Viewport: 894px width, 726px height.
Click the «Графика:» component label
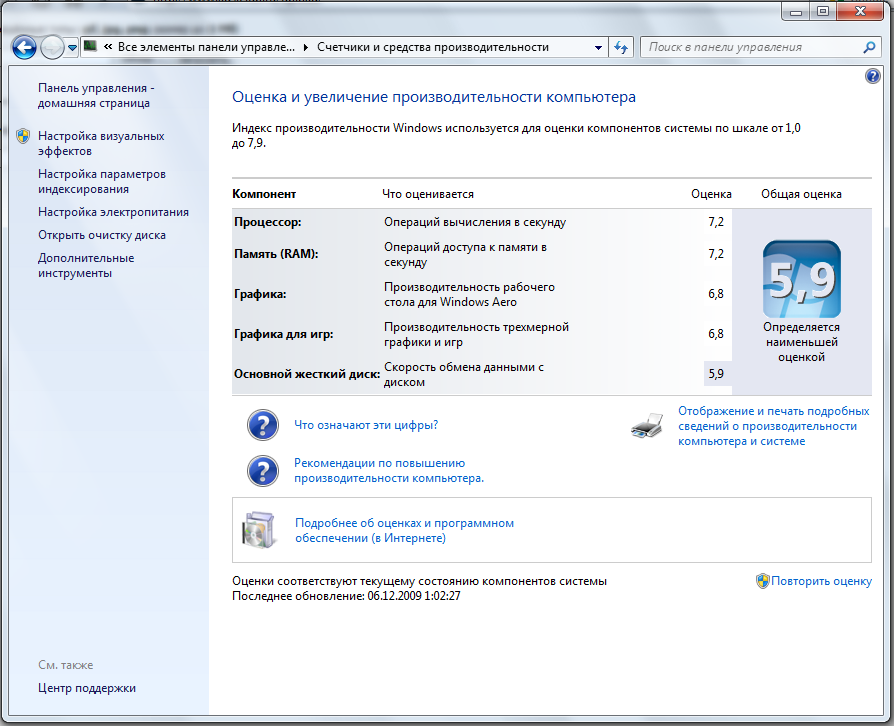pyautogui.click(x=260, y=294)
